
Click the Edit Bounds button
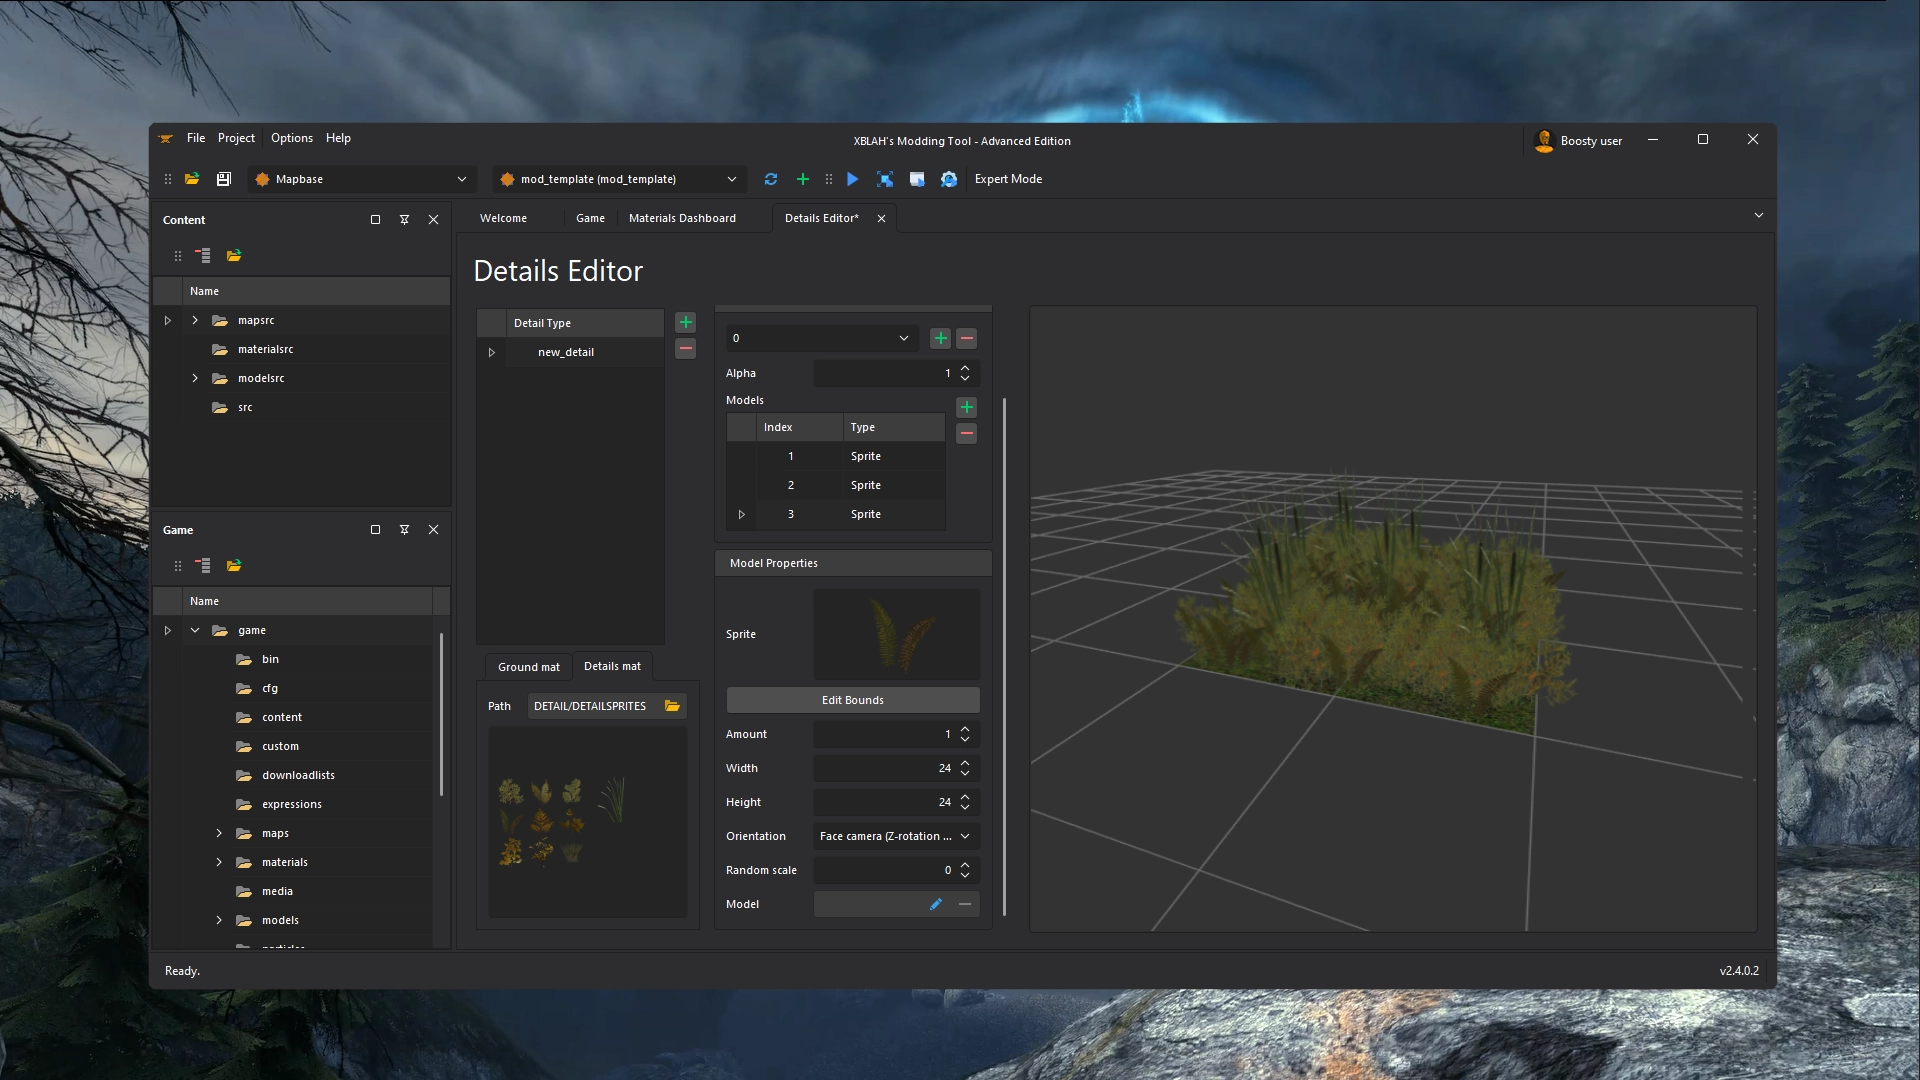point(853,700)
